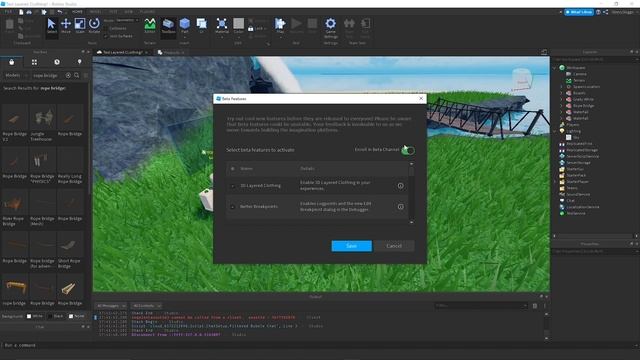Screen dimensions: 640x360
Task: Open the TEST ribbon tab
Action: (113, 12)
